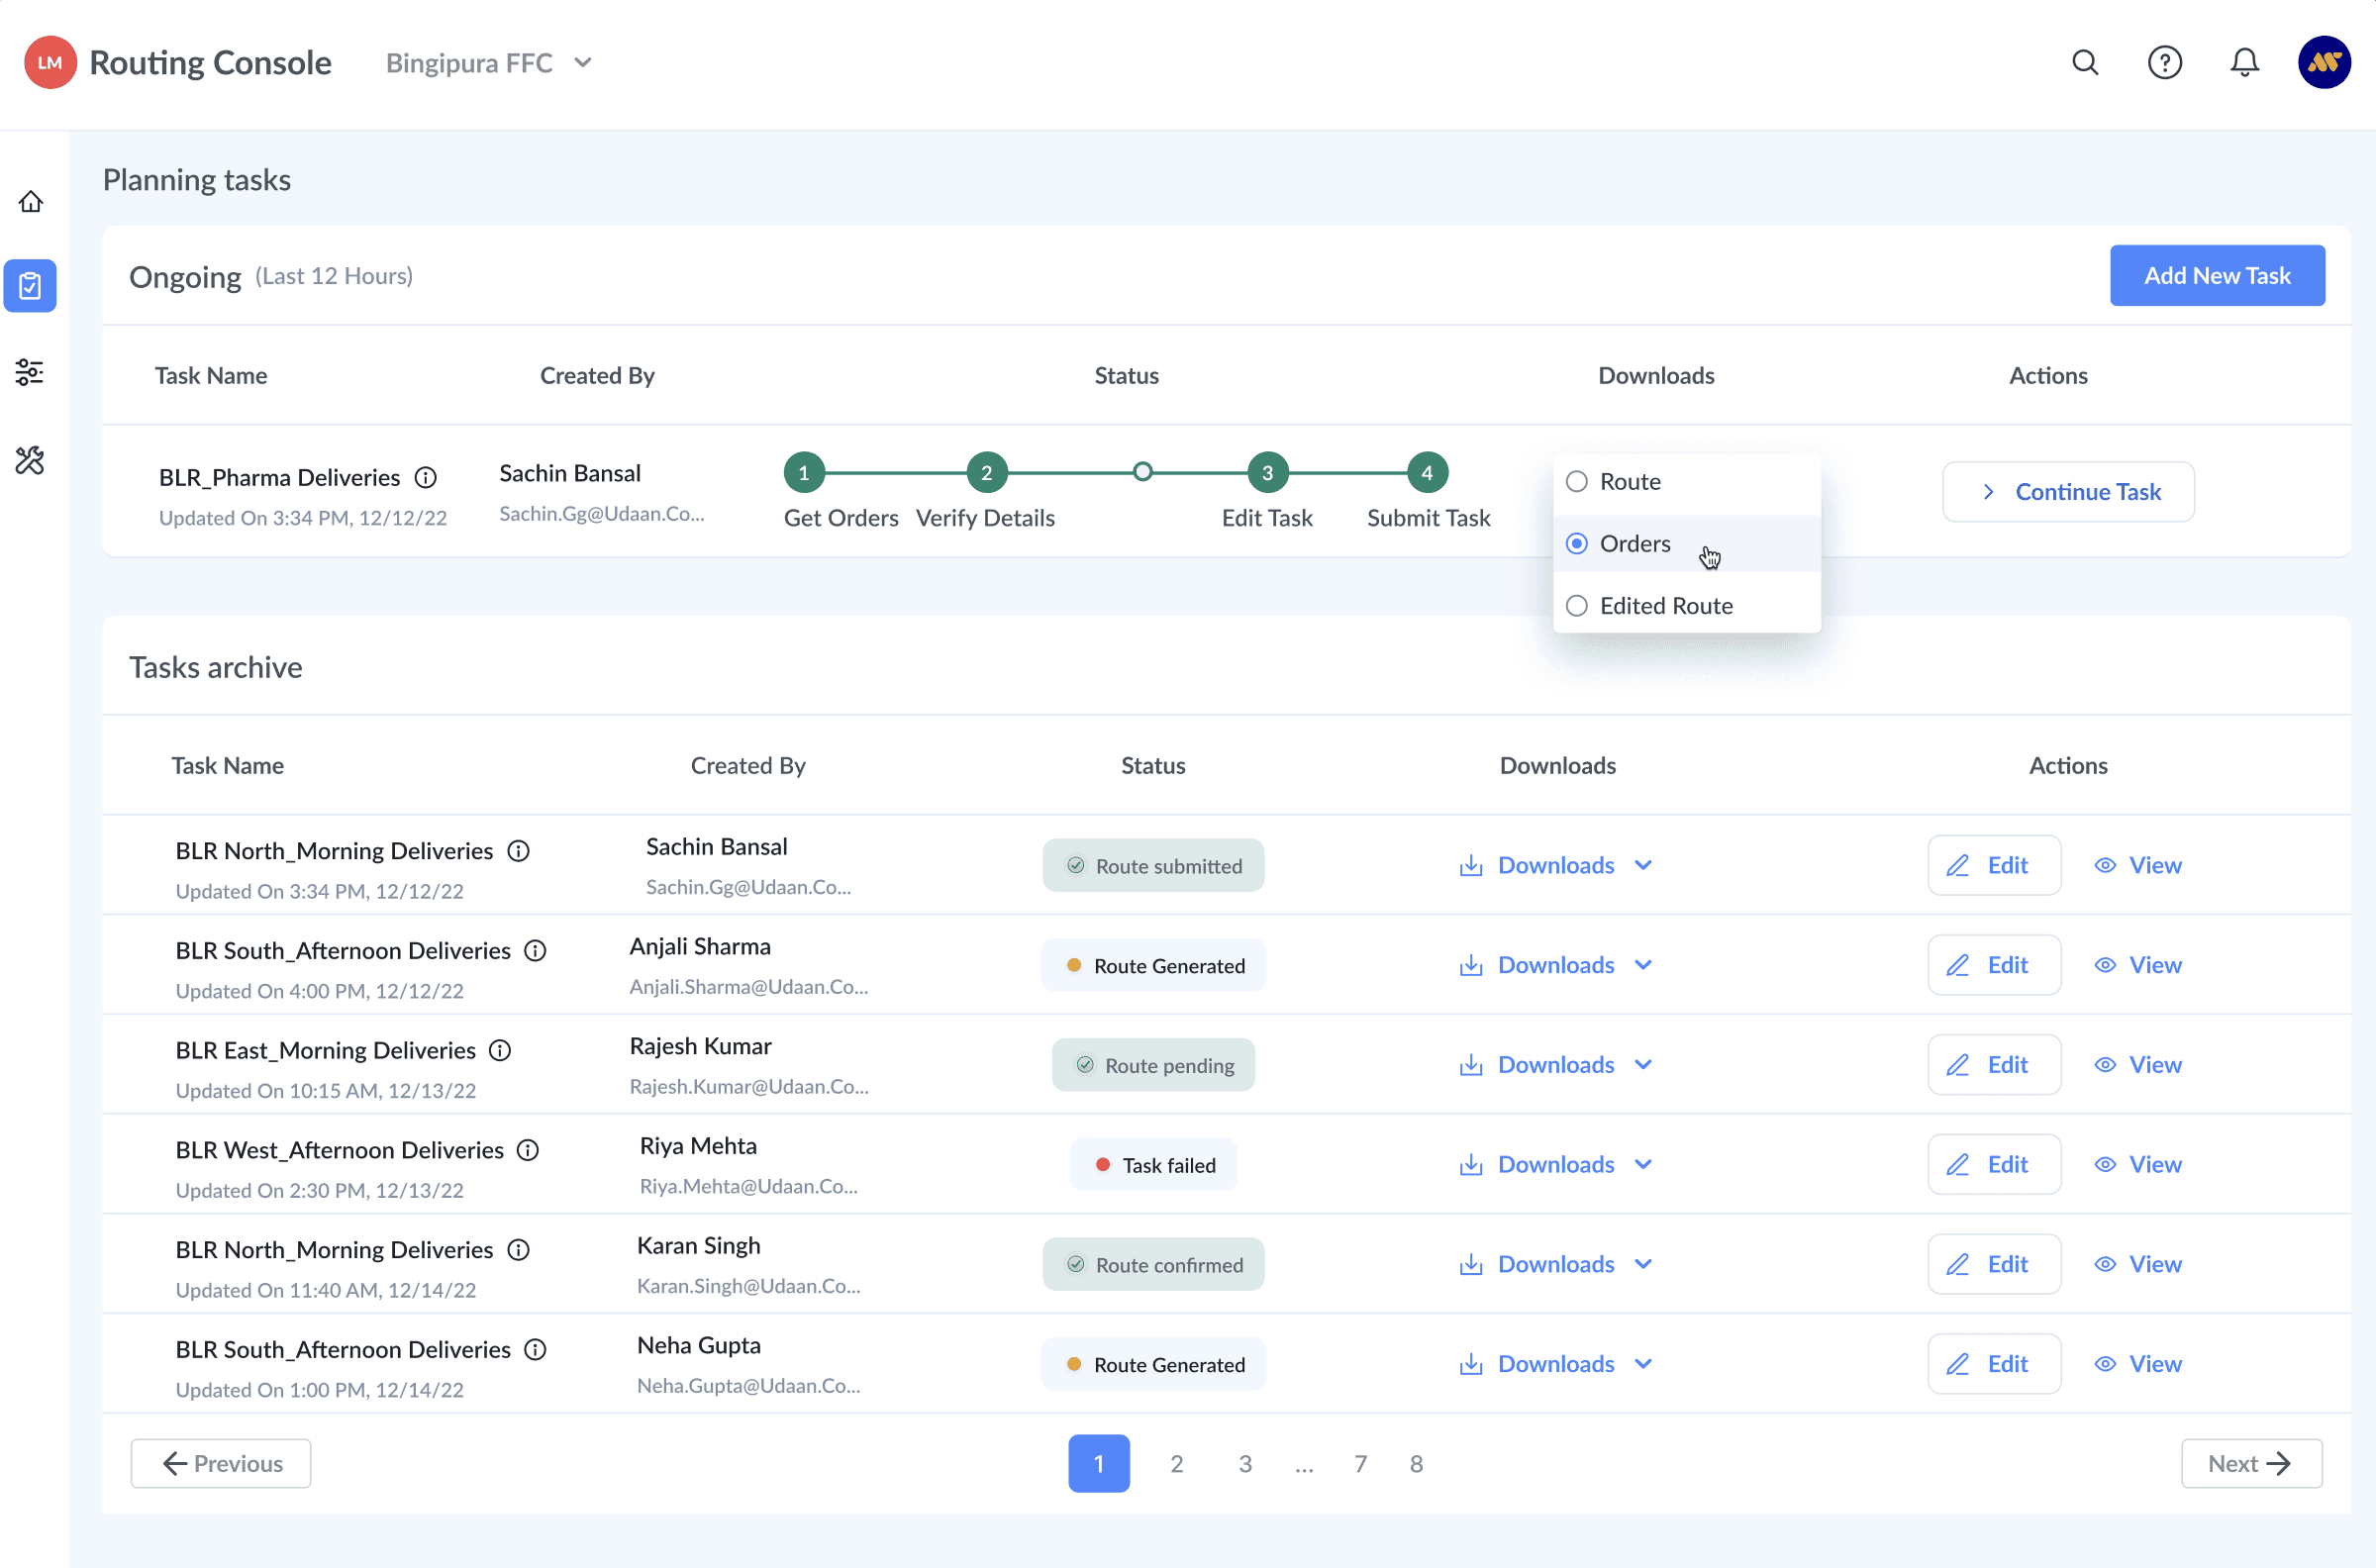Open notifications bell icon
Image resolution: width=2376 pixels, height=1568 pixels.
[2245, 63]
